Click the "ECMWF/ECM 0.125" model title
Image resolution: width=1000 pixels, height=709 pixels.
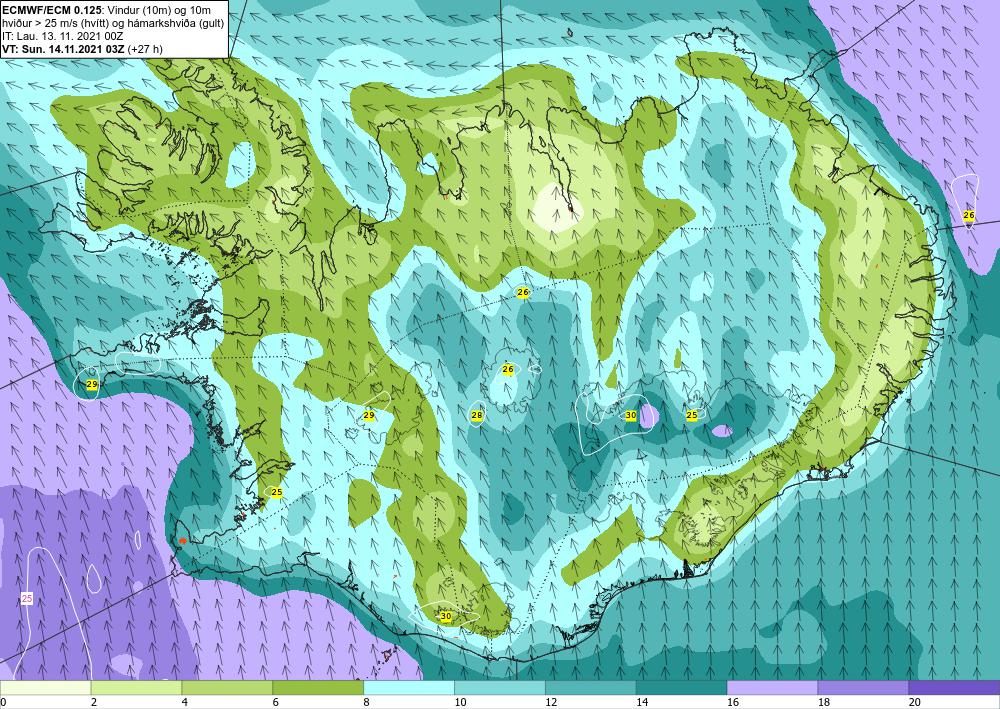click(50, 10)
